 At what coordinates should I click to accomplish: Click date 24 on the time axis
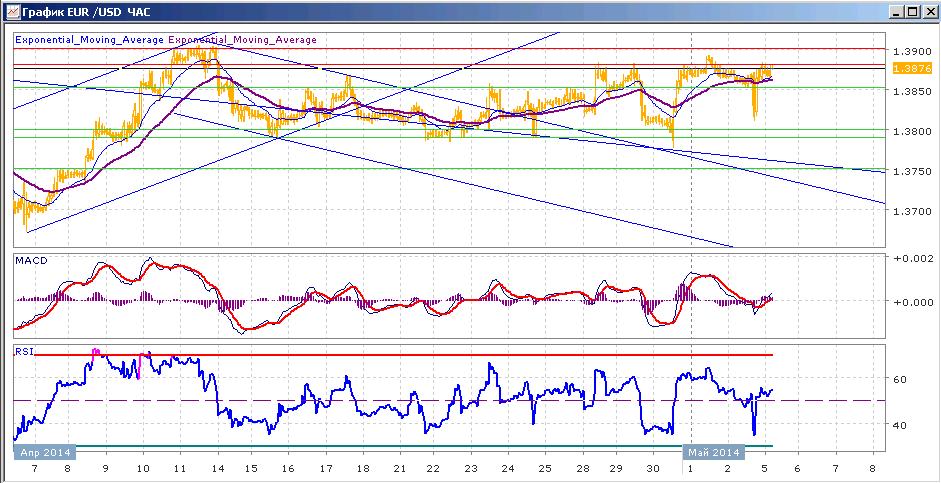[508, 467]
